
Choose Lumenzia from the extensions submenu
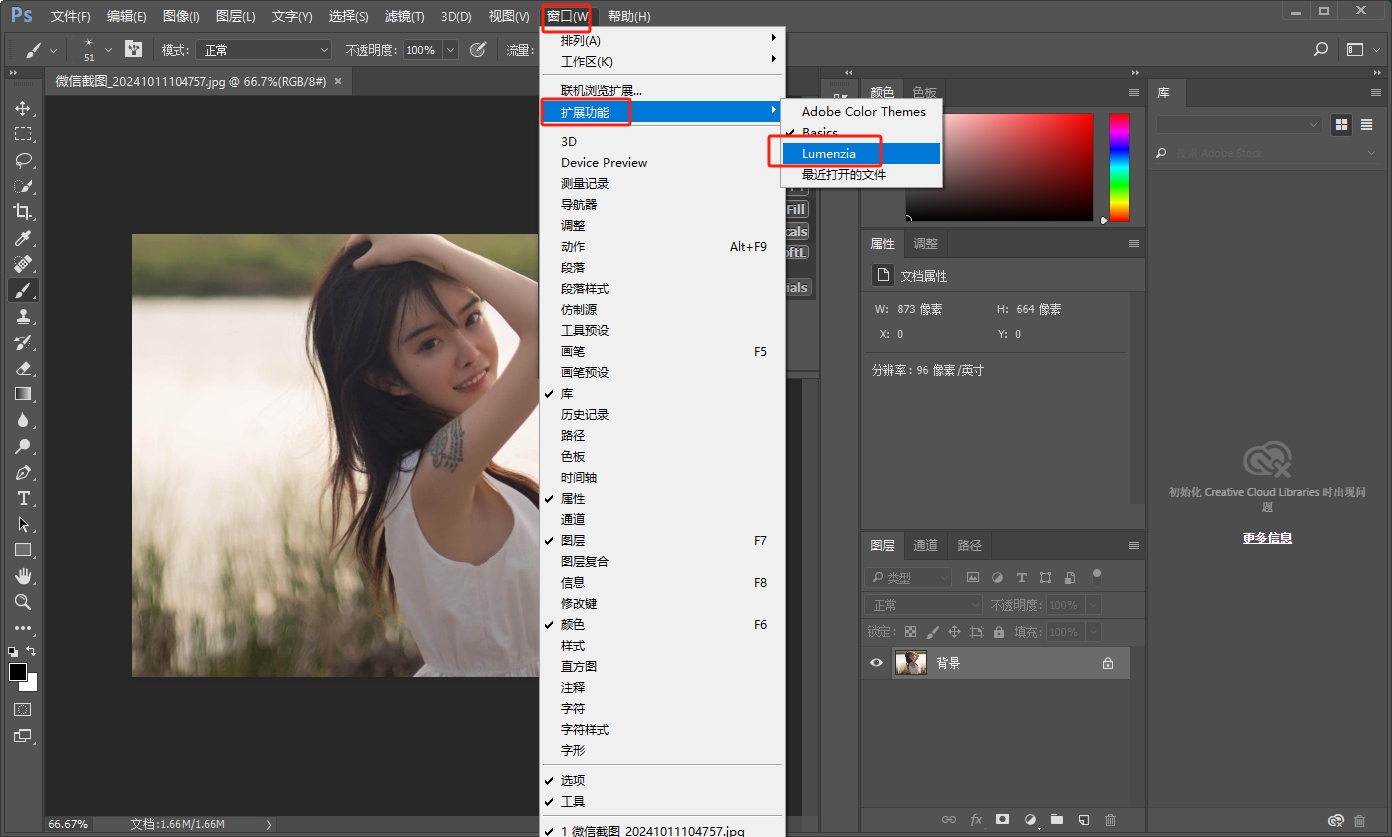[x=829, y=154]
